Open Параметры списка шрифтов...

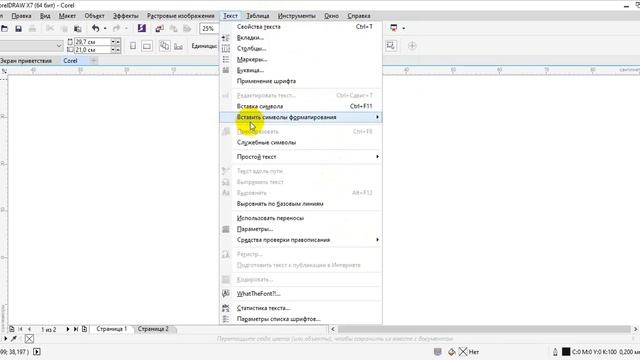pos(301,319)
